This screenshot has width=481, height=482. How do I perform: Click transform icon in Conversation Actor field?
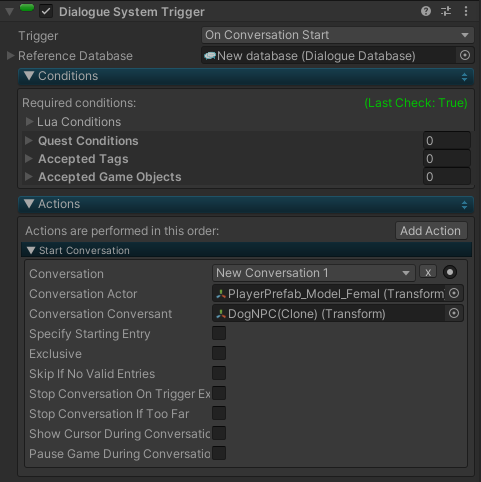click(221, 294)
